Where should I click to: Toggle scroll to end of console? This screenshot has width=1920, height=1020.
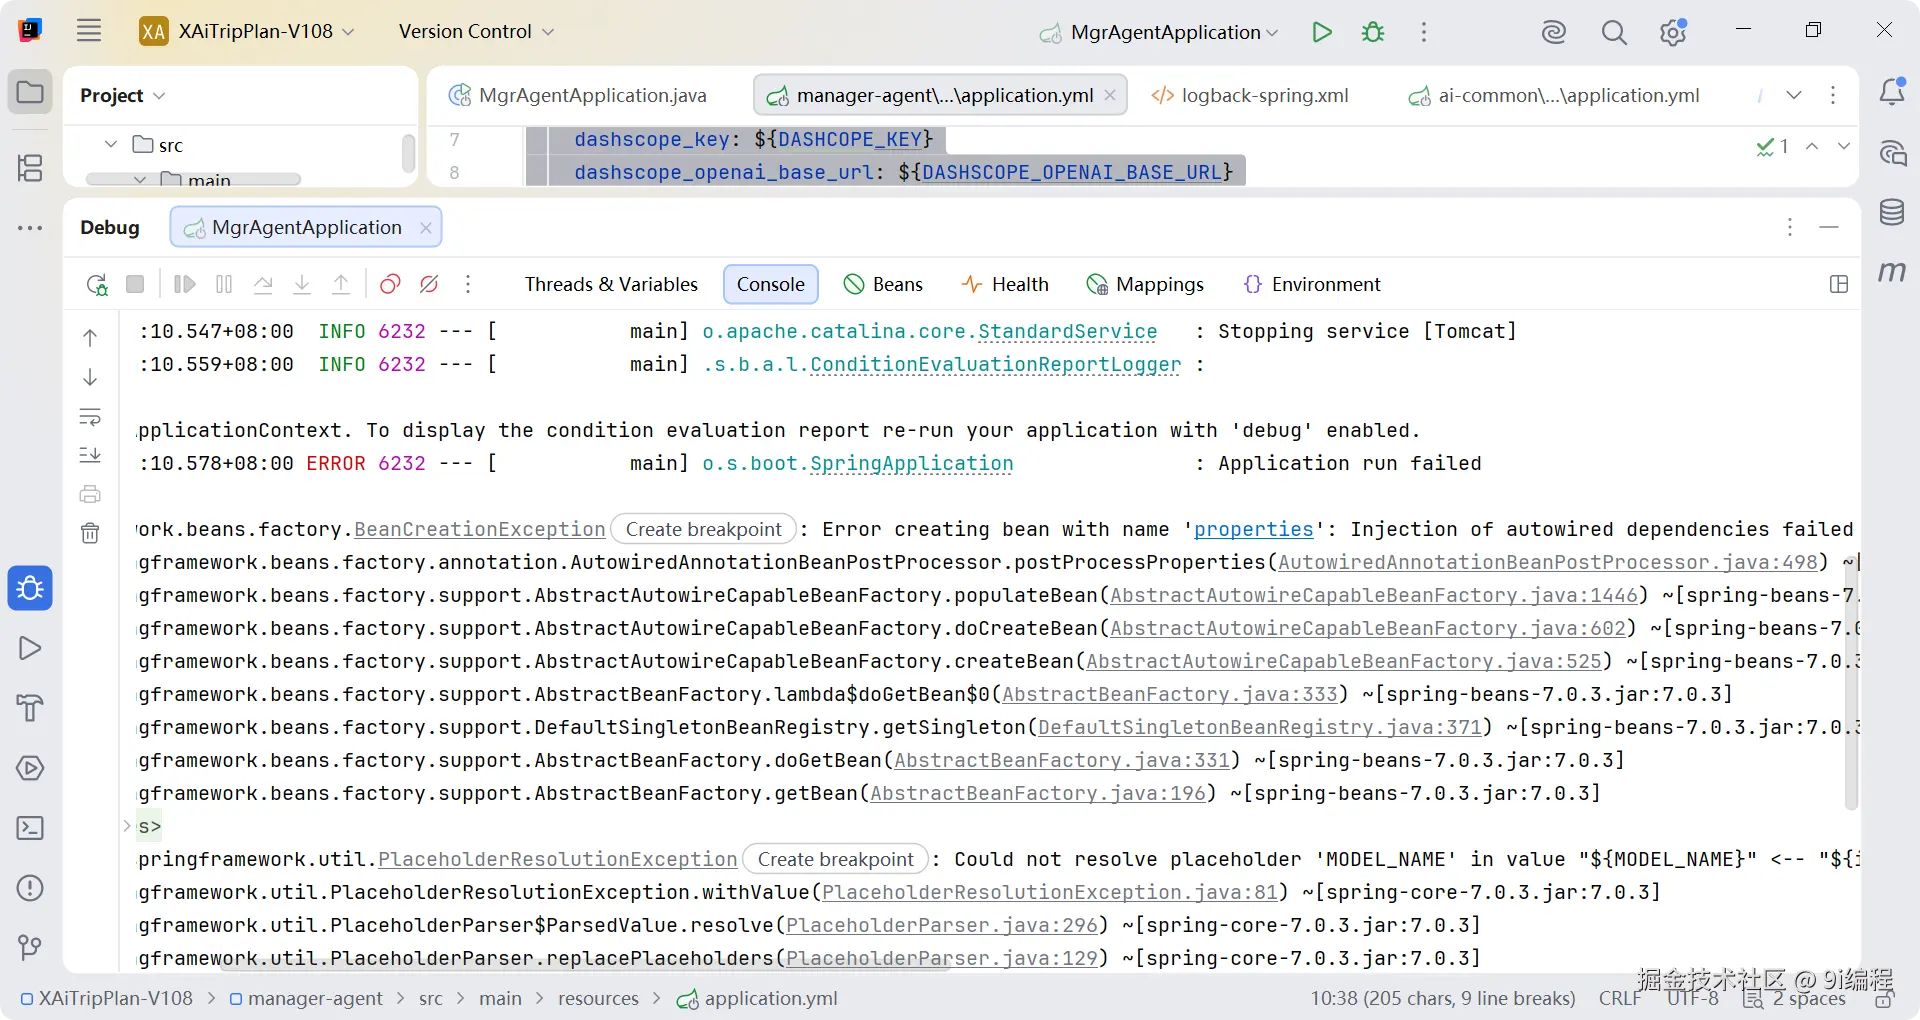coord(90,455)
